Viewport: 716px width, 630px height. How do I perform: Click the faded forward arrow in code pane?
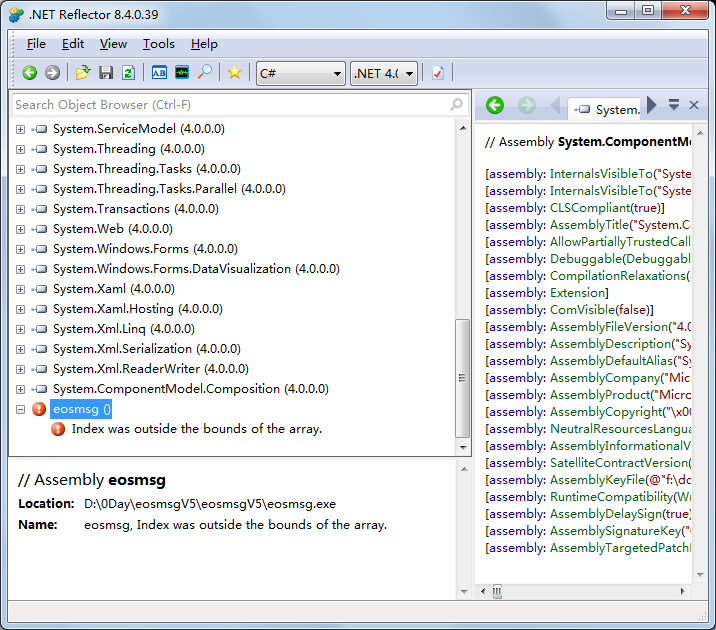(x=527, y=105)
